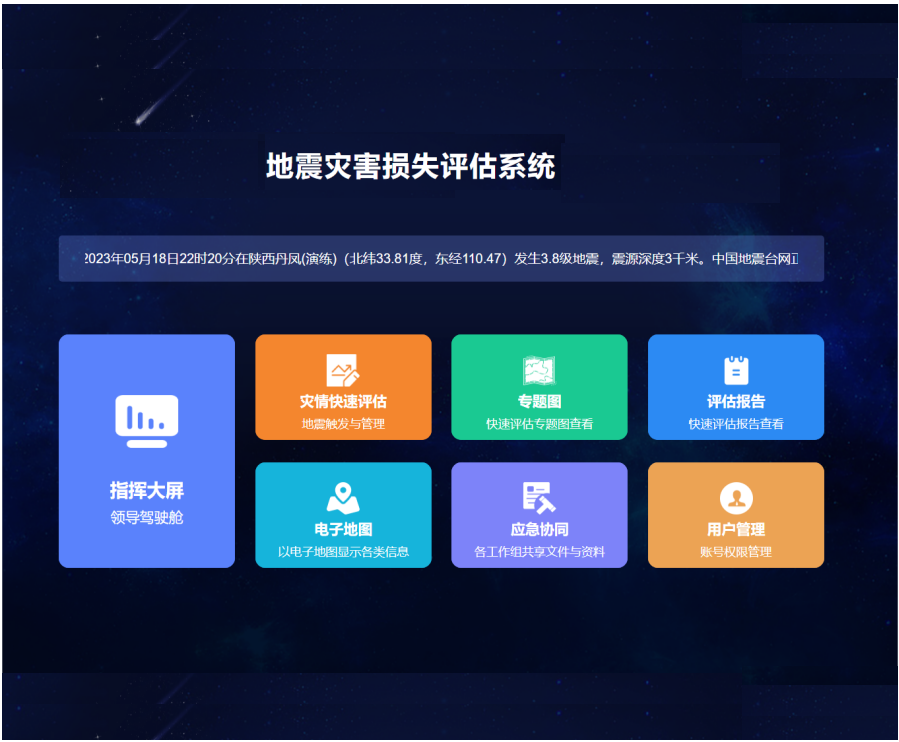The width and height of the screenshot is (899, 742).
Task: Select the 专题图 title text
Action: 539,401
